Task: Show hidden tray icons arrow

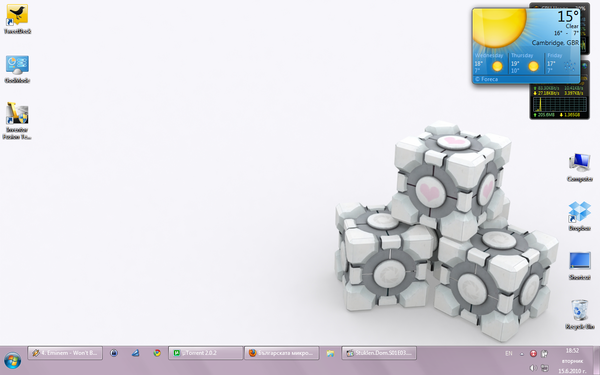Action: pos(522,354)
